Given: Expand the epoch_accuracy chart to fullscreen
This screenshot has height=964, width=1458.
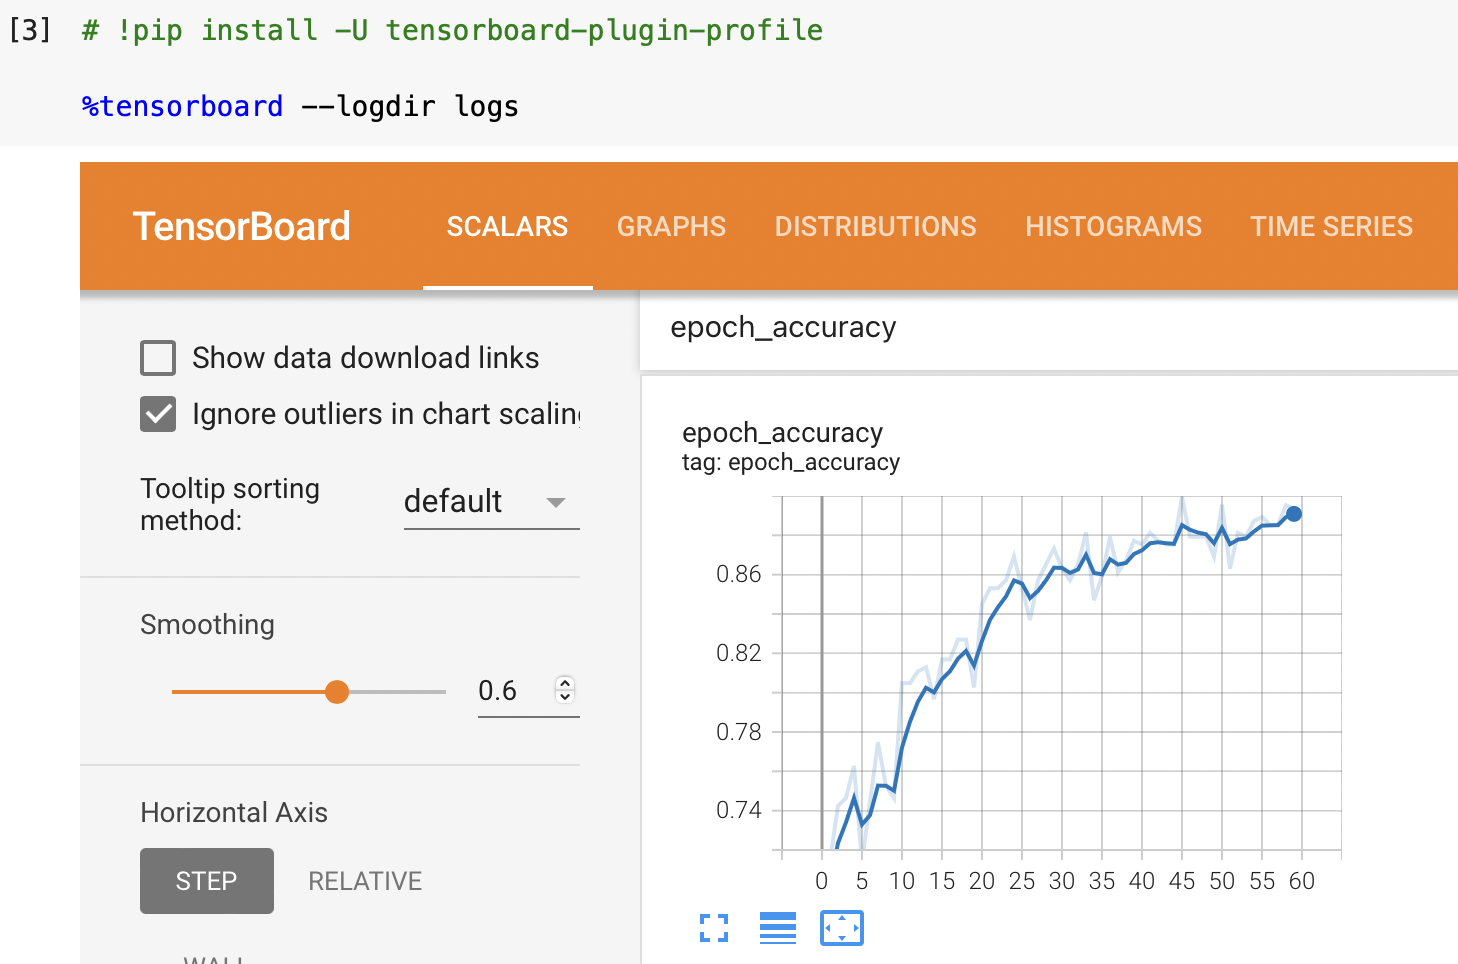Looking at the screenshot, I should coord(714,928).
